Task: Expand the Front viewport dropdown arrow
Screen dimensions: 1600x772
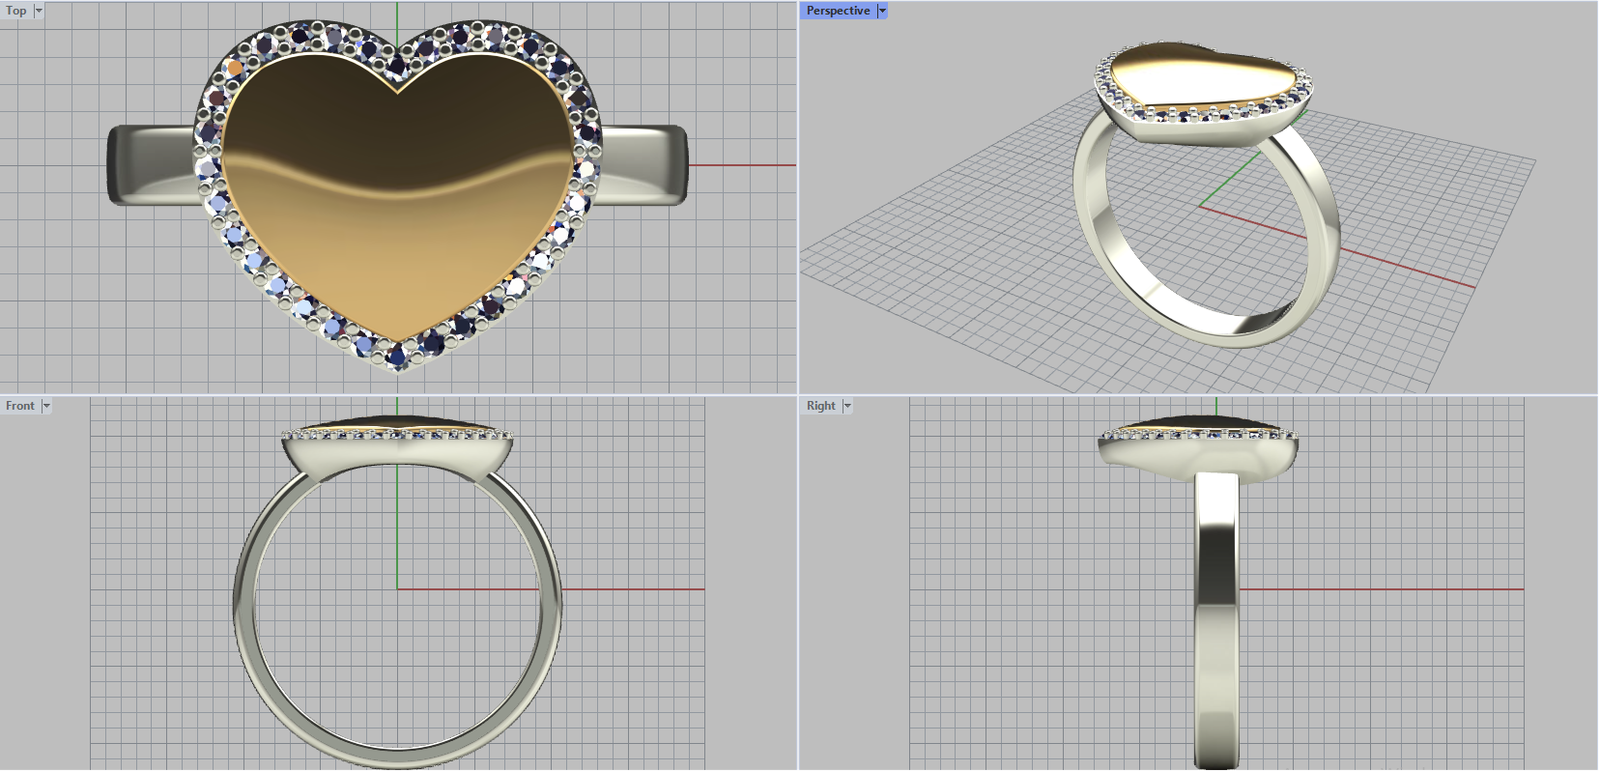Action: tap(46, 406)
